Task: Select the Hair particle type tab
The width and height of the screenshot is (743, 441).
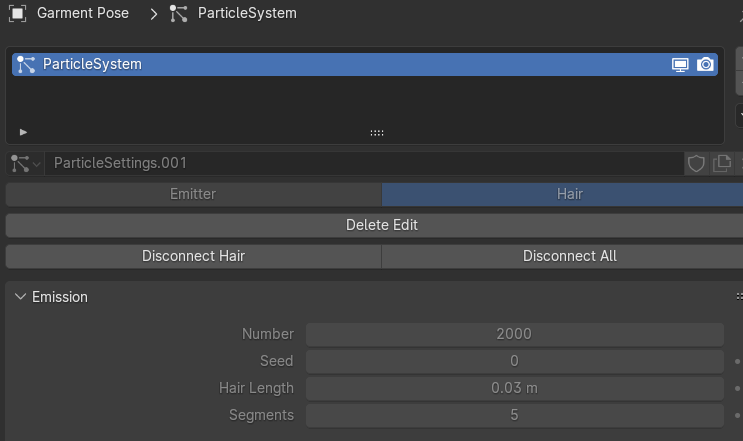Action: coord(569,194)
